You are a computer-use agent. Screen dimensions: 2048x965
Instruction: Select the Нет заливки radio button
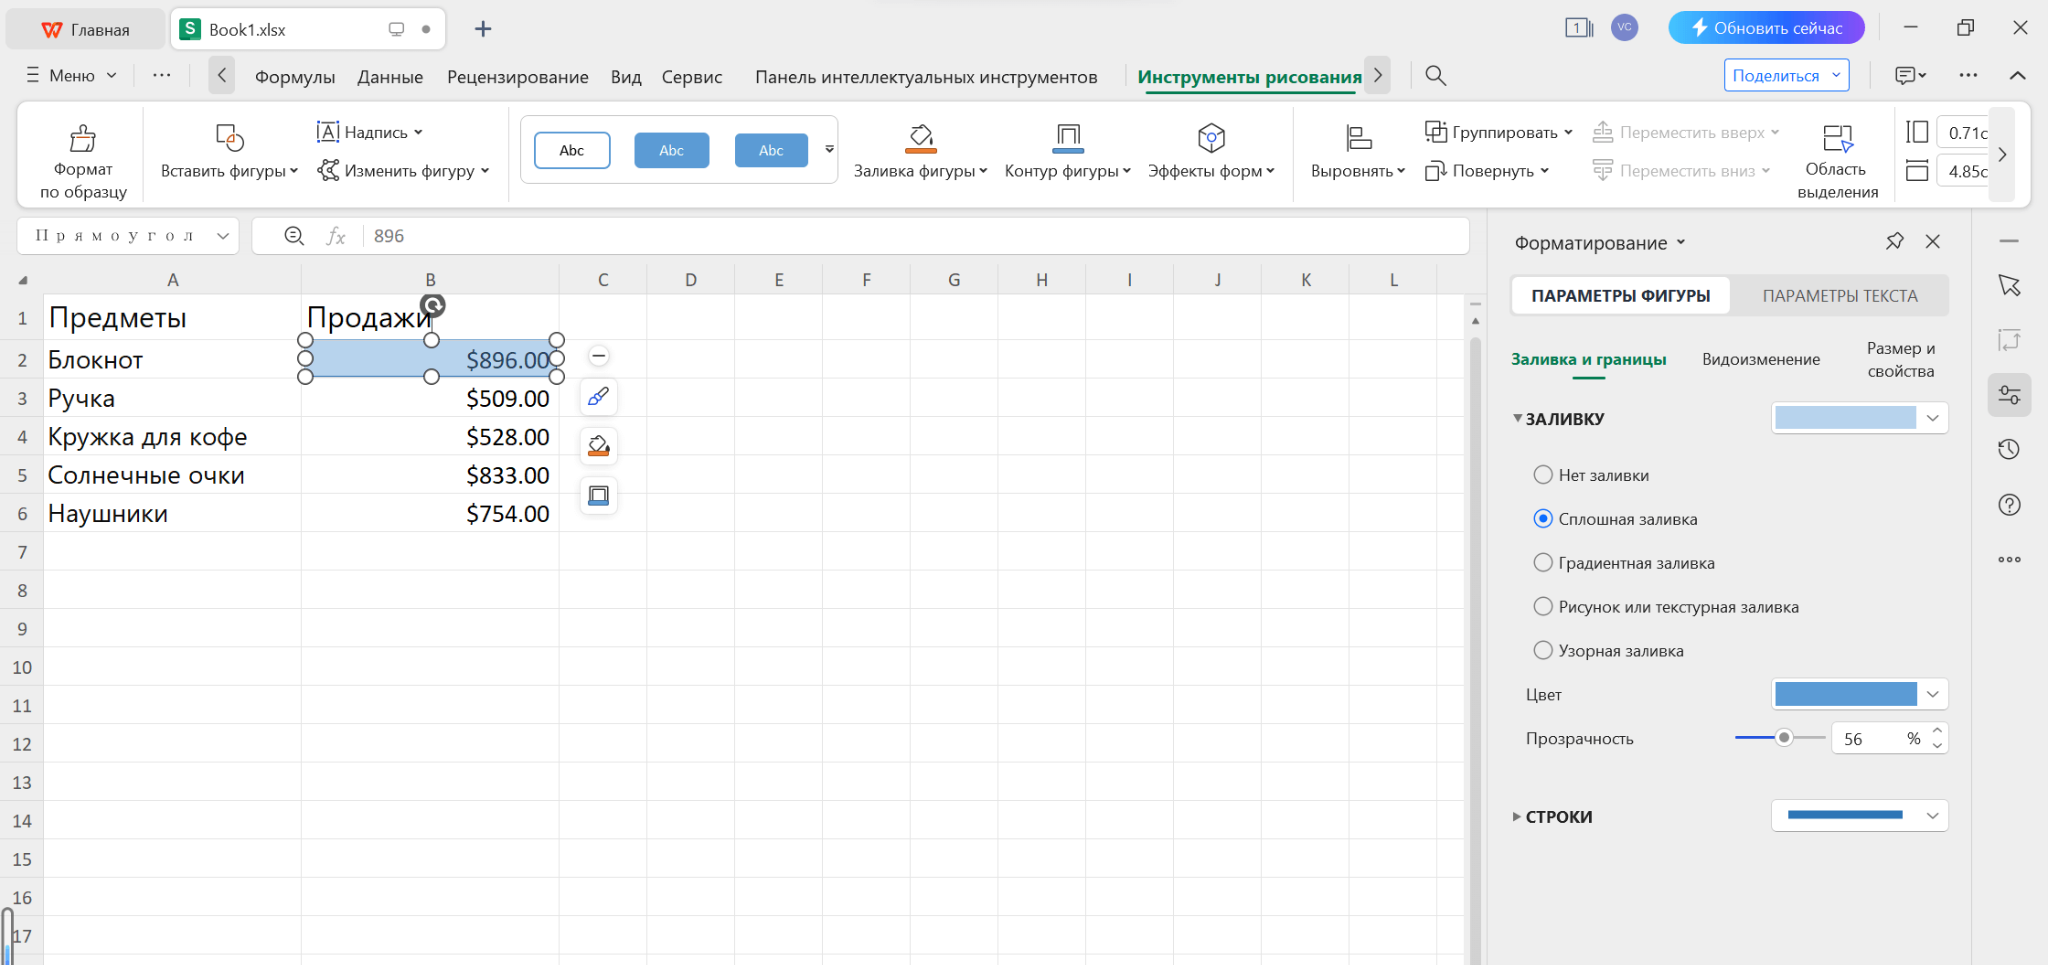pos(1543,475)
